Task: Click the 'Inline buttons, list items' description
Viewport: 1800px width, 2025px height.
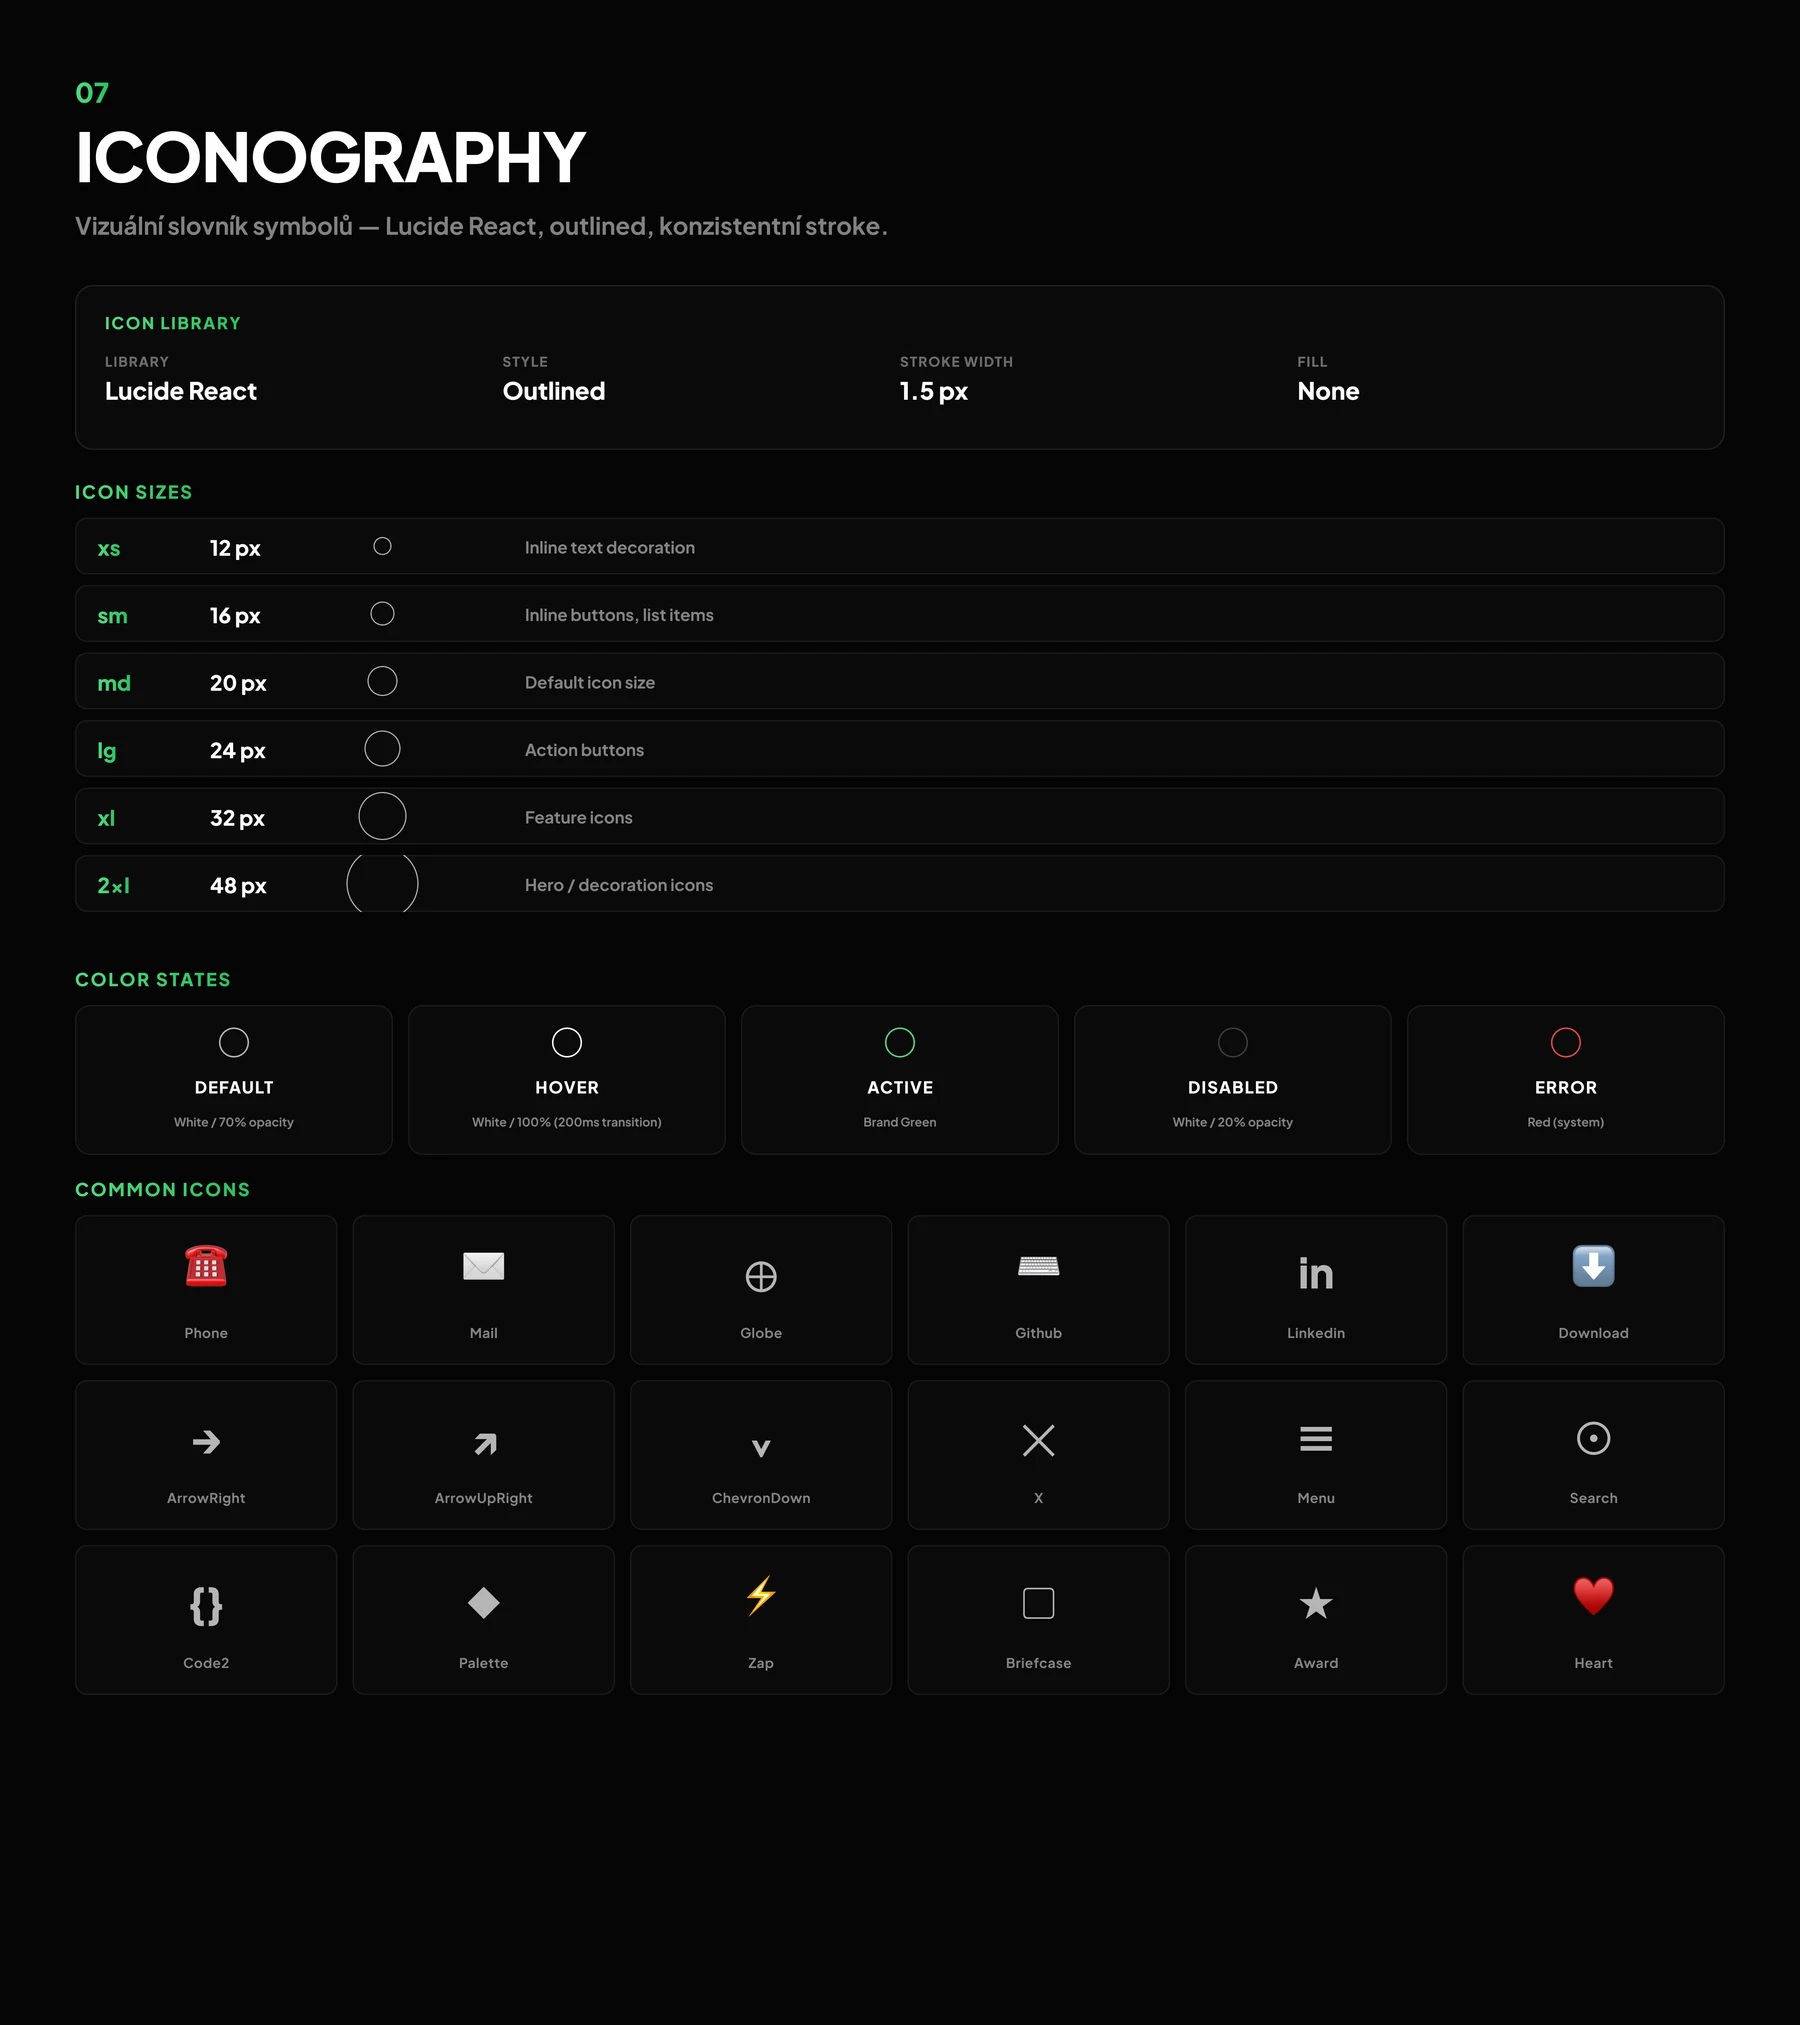Action: point(619,615)
